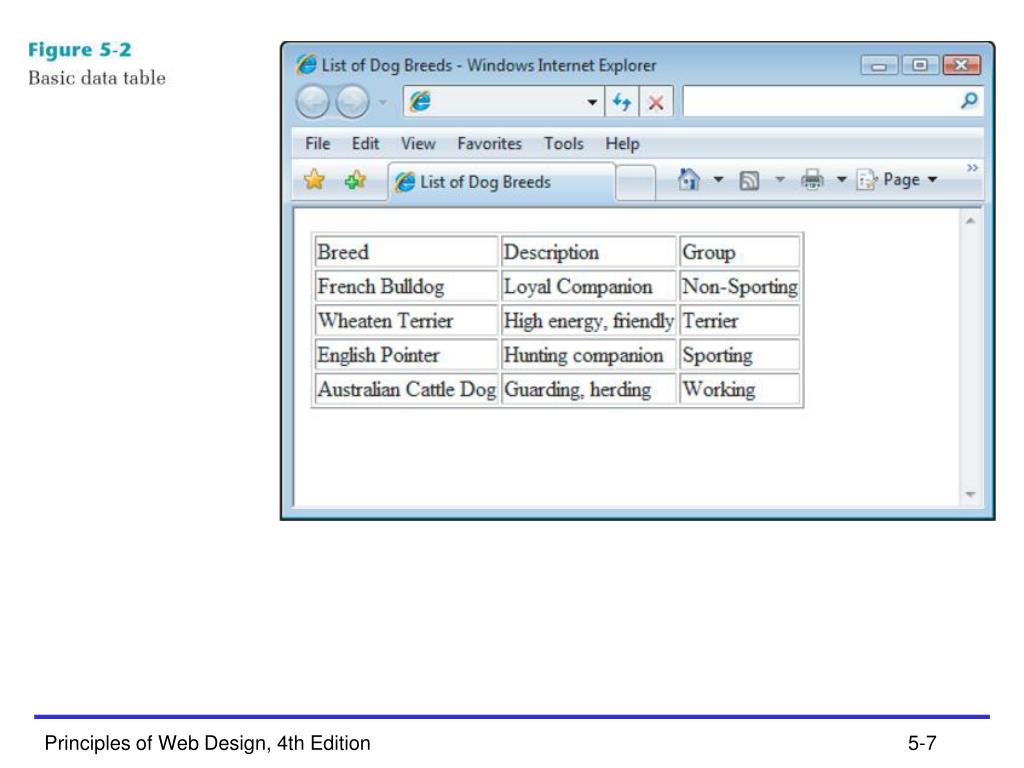1024x768 pixels.
Task: Click the scrollbar up arrow
Action: point(970,221)
